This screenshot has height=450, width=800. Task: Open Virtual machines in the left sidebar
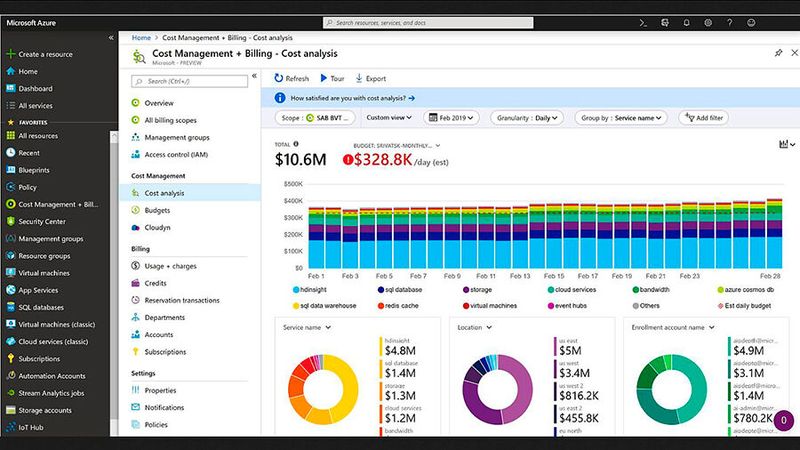tap(44, 271)
